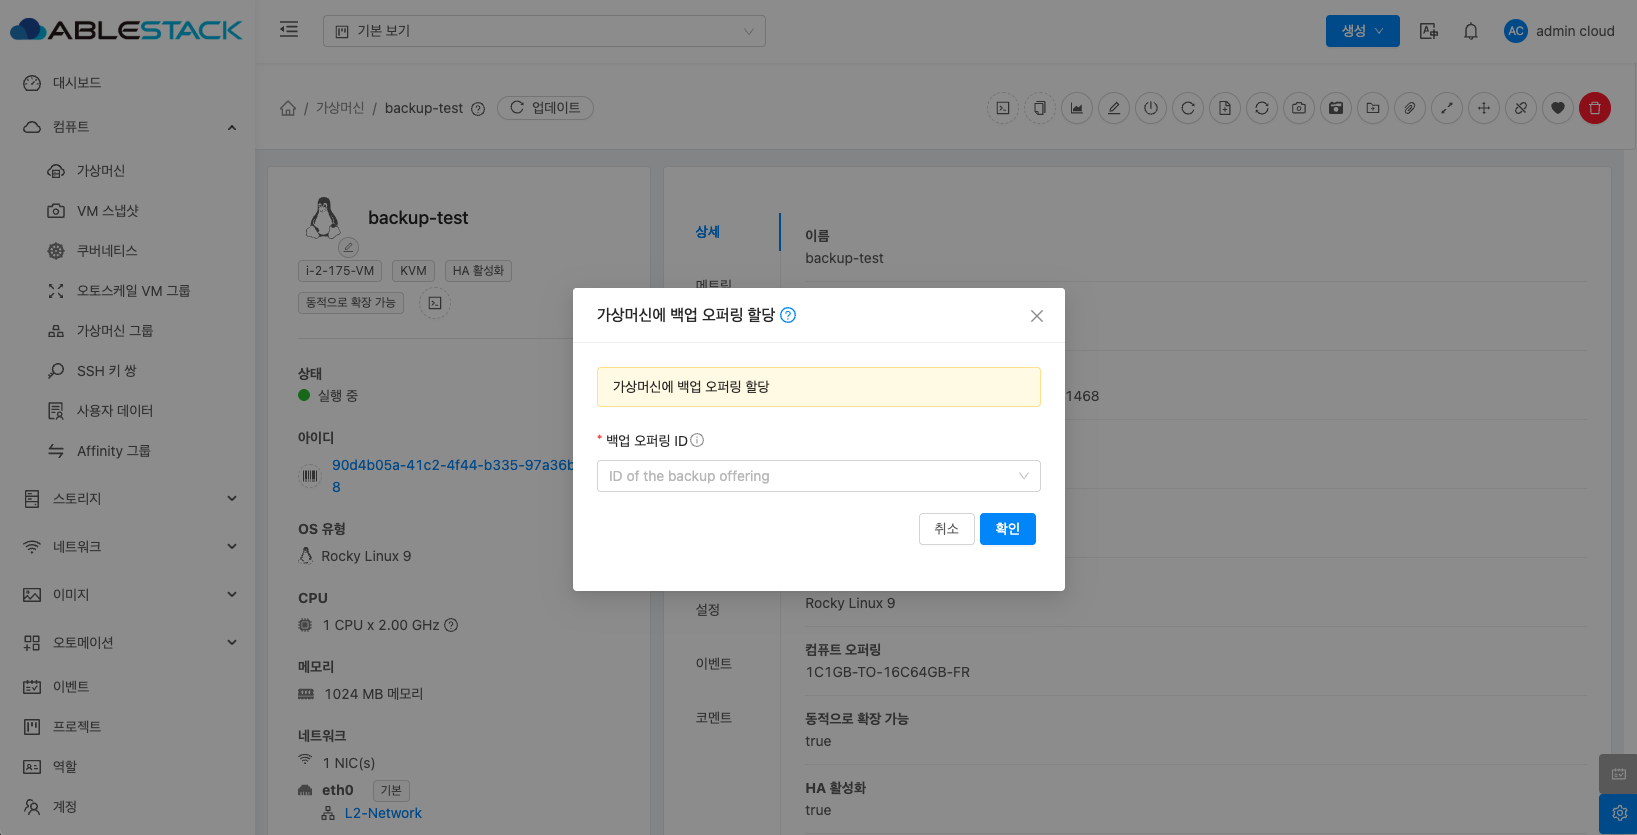Screen dimensions: 1637x835
Task: Open the 기본 보기 view selector dropdown
Action: pos(544,31)
